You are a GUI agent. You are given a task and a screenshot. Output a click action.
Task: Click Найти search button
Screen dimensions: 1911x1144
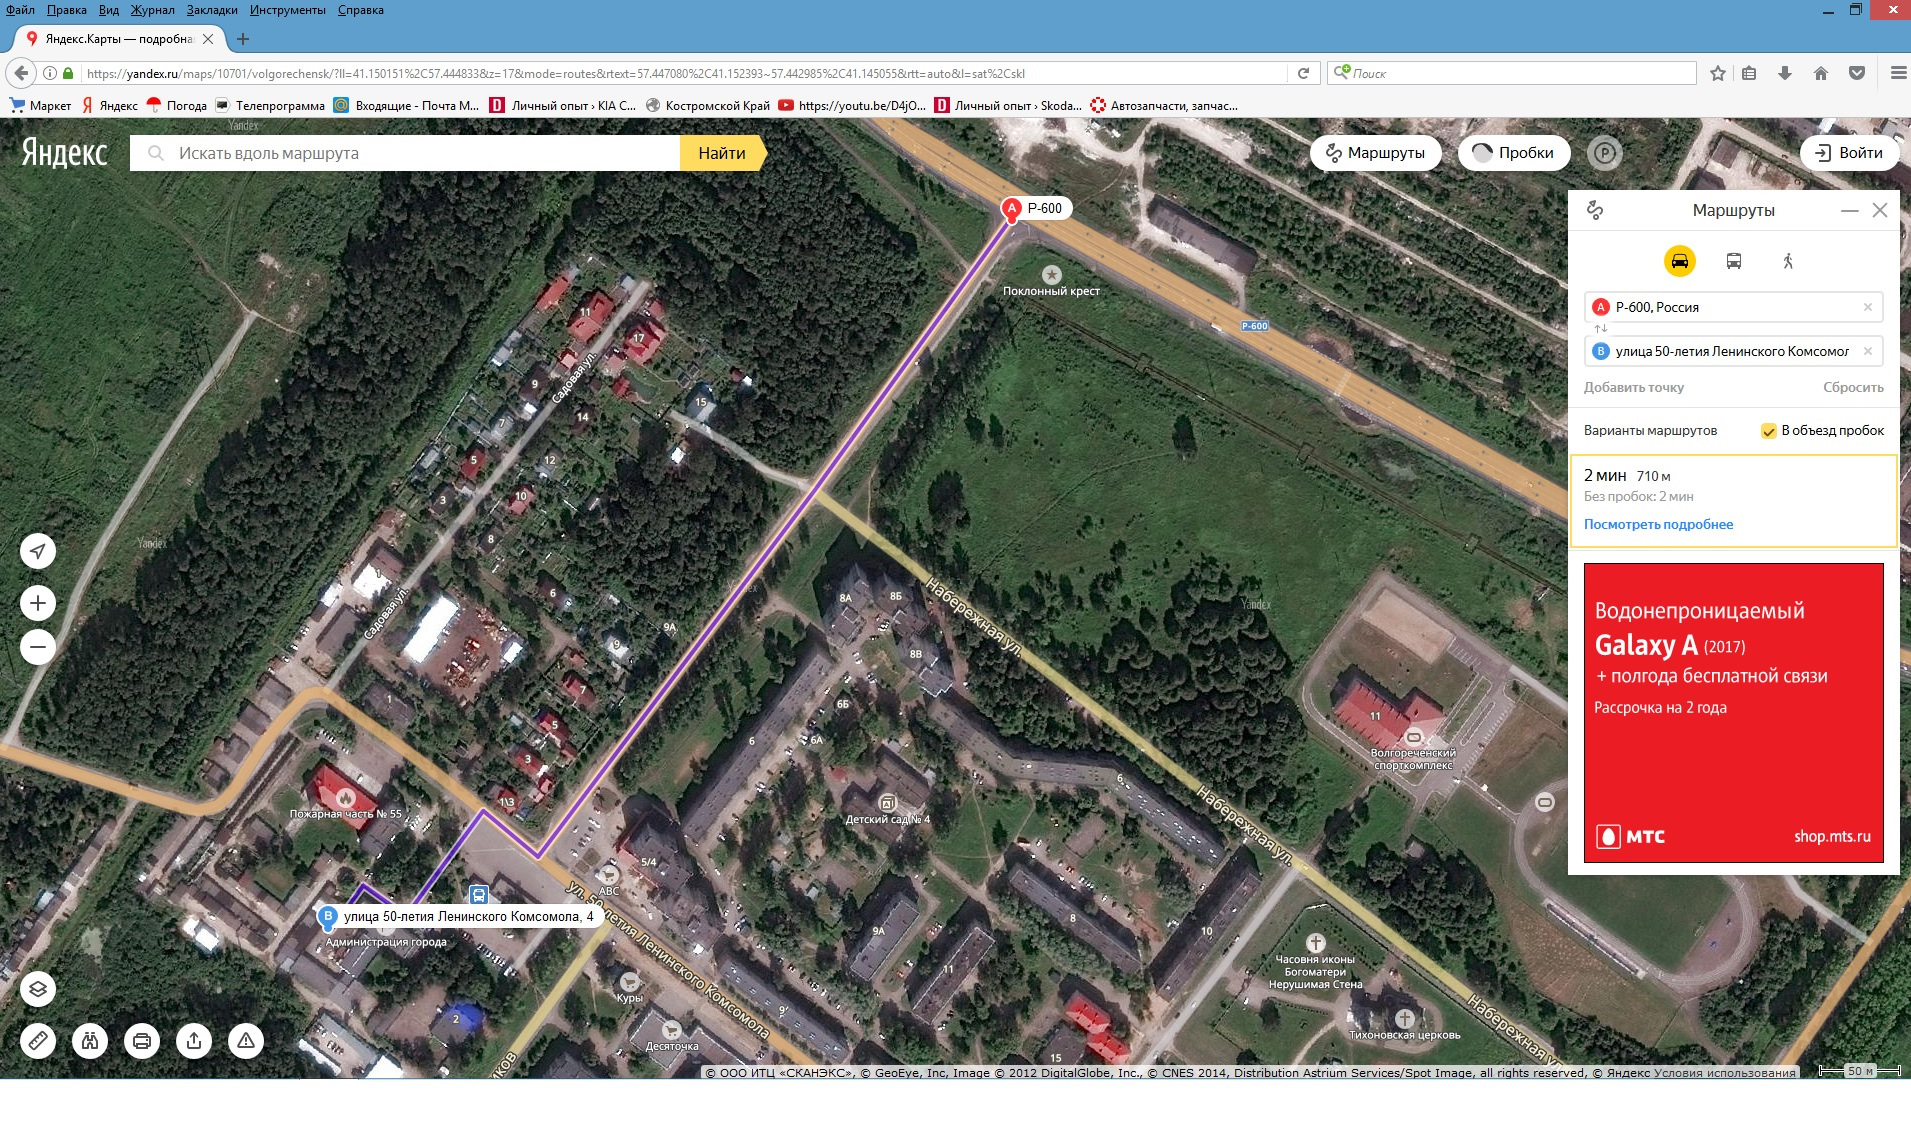point(722,153)
